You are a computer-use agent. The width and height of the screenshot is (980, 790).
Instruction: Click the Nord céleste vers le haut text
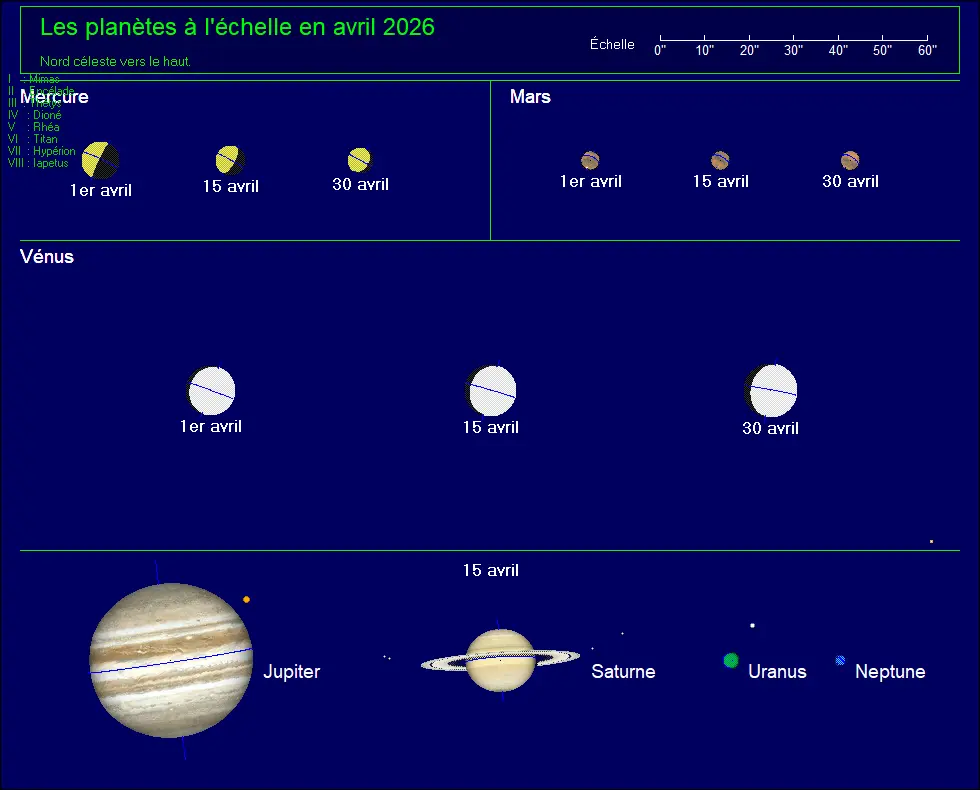(x=113, y=61)
